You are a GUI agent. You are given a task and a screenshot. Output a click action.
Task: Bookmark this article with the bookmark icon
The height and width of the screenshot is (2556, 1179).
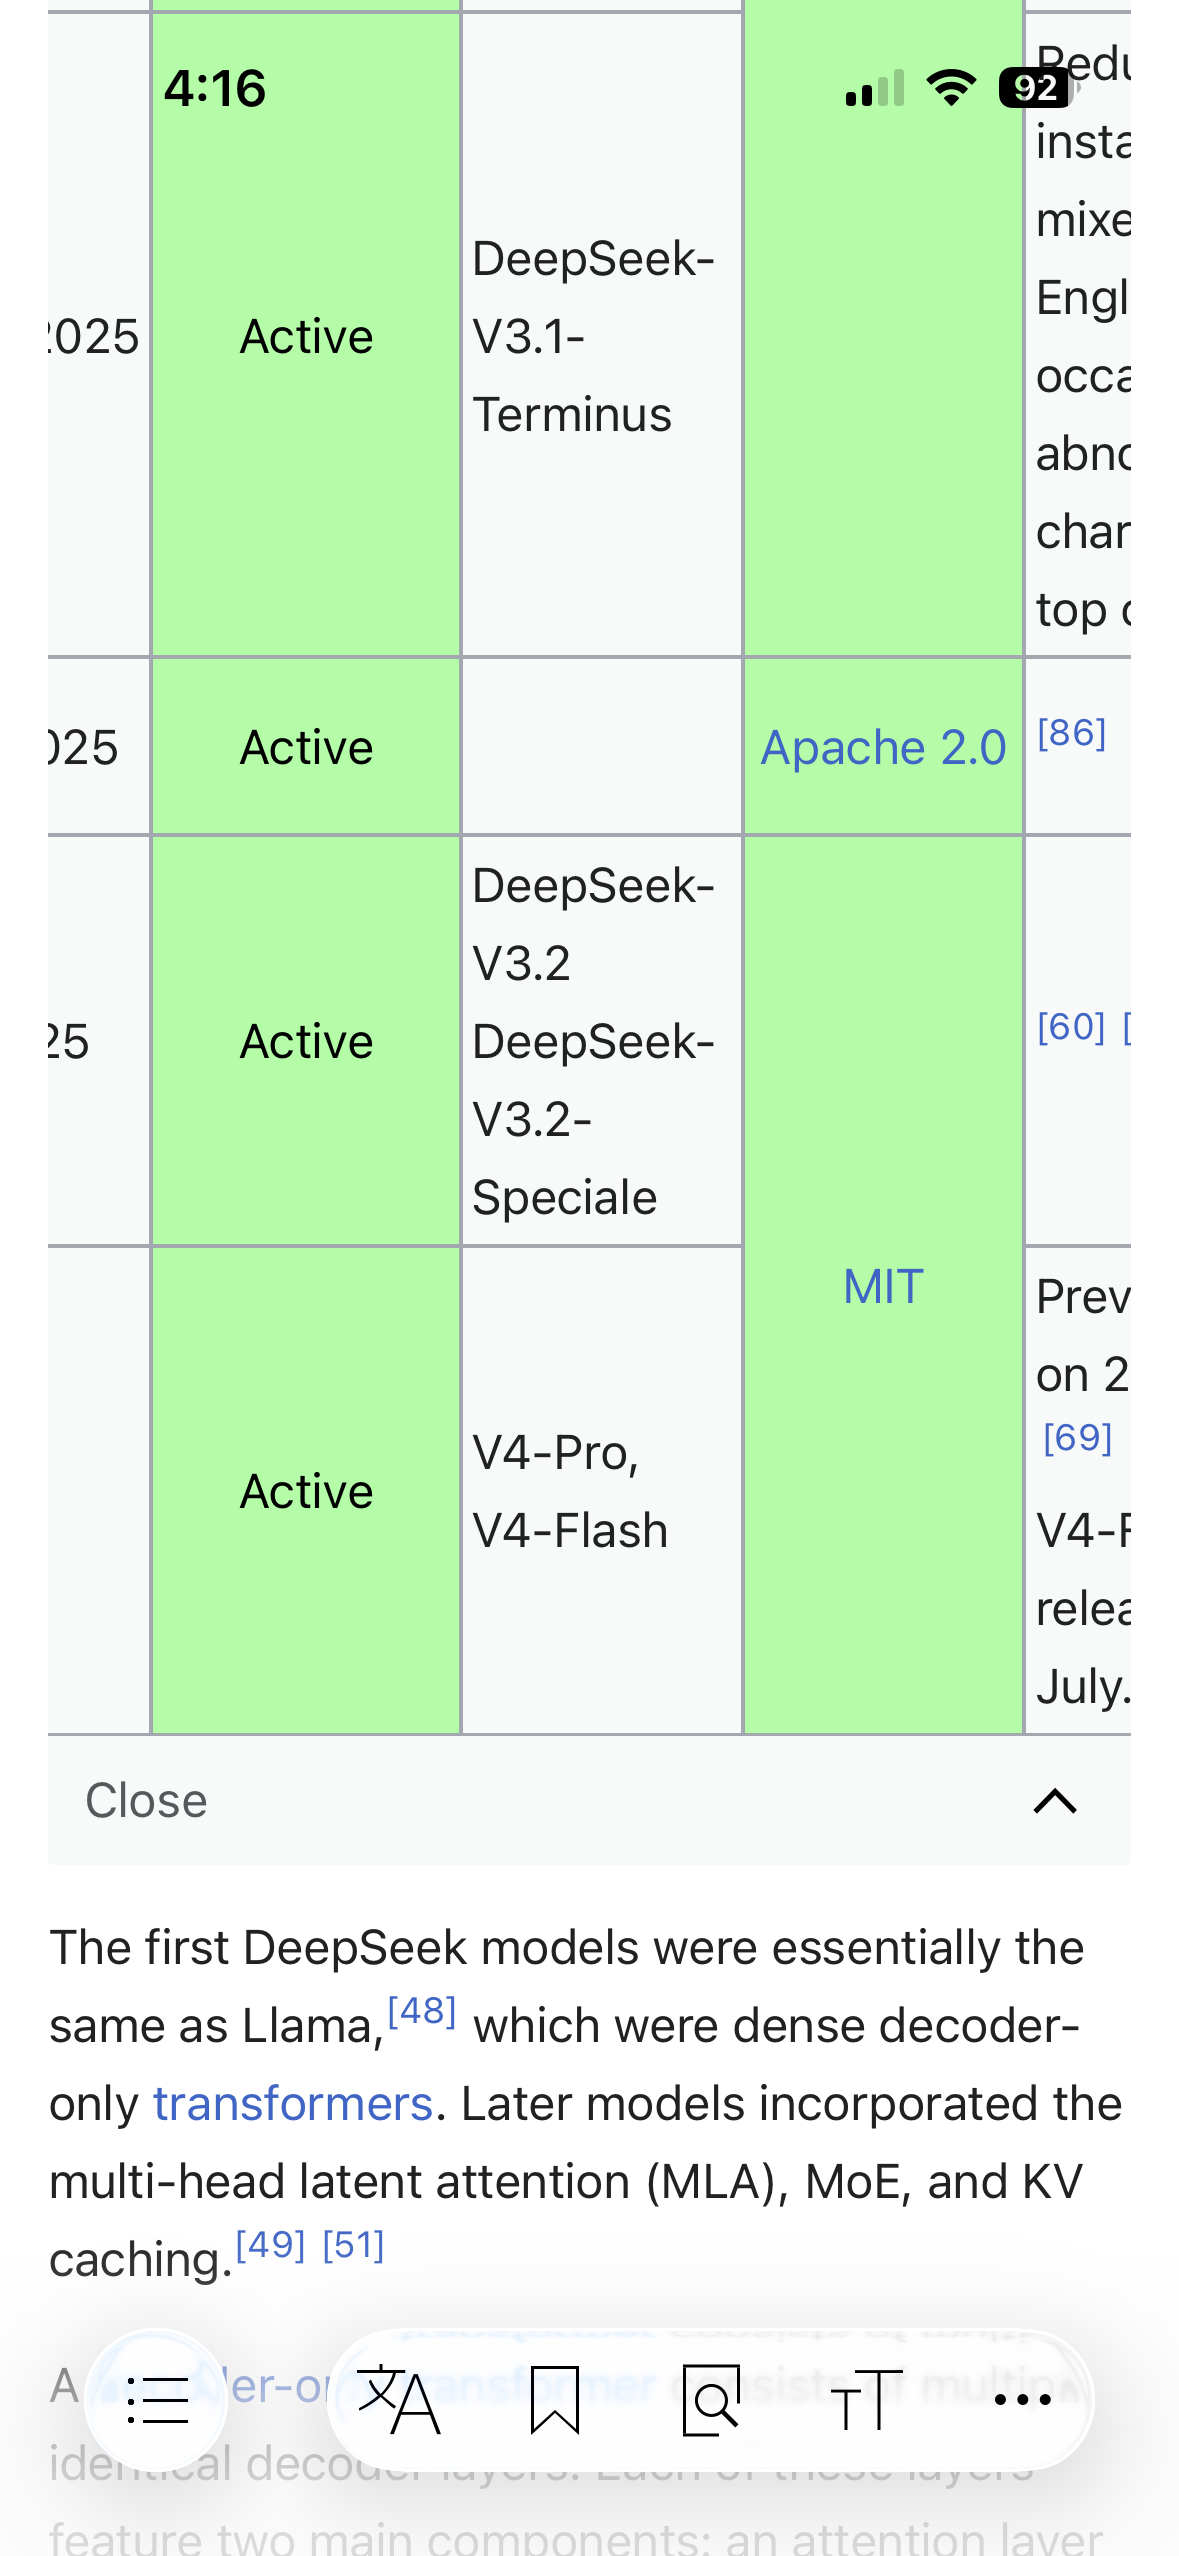pos(555,2400)
